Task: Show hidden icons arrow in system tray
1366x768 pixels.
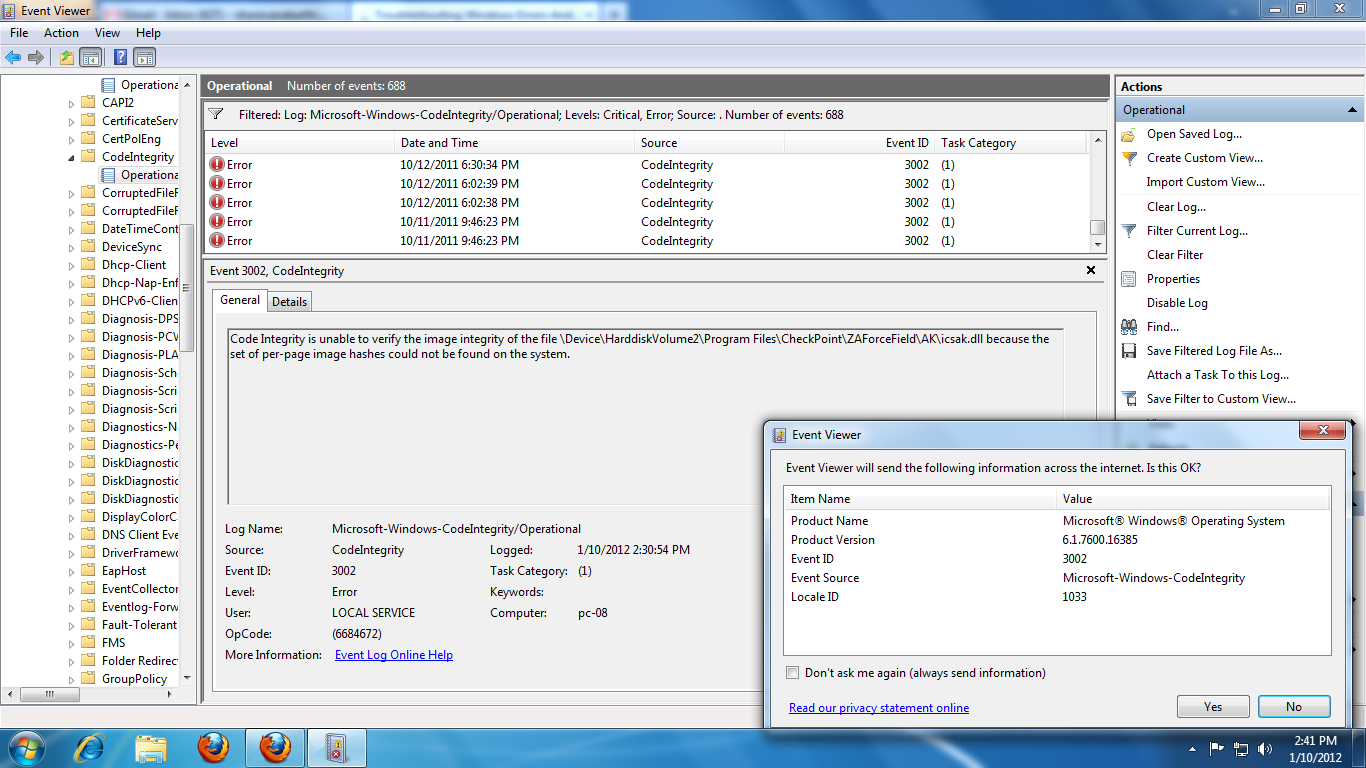Action: click(1192, 748)
